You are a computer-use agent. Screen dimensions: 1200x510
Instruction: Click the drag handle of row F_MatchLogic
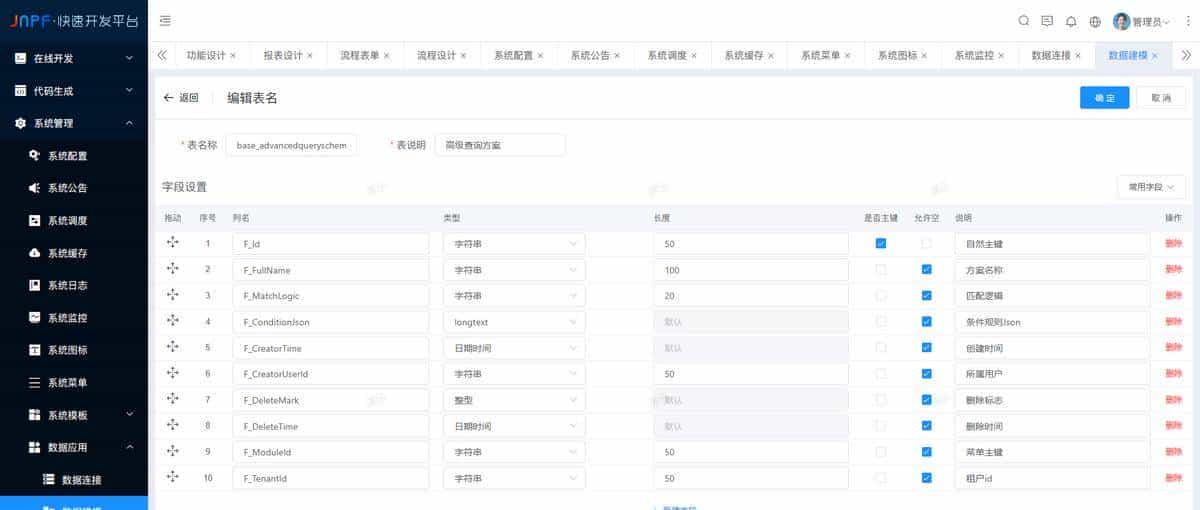(172, 295)
